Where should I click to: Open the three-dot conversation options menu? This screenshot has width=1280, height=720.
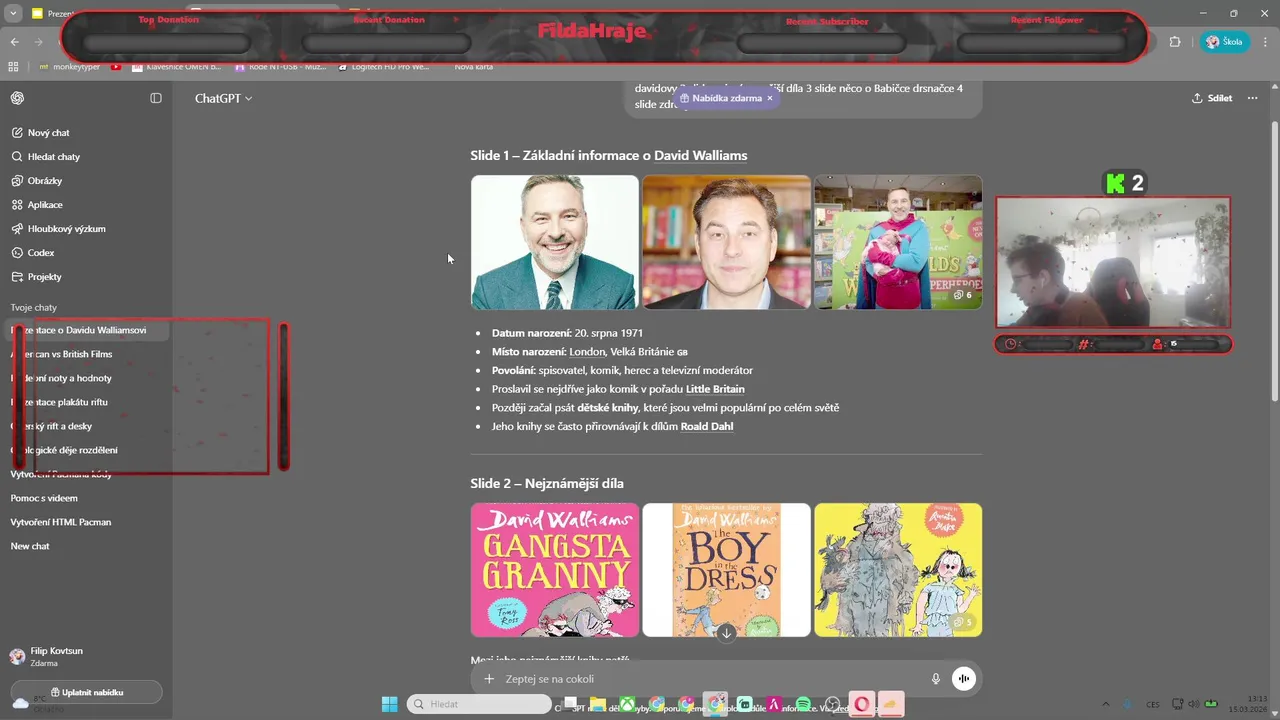click(x=1252, y=98)
